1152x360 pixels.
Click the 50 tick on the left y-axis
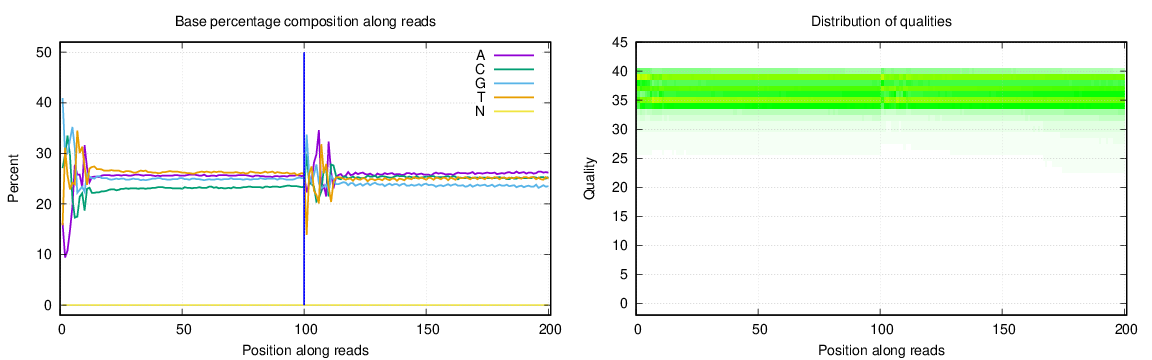pos(43,52)
